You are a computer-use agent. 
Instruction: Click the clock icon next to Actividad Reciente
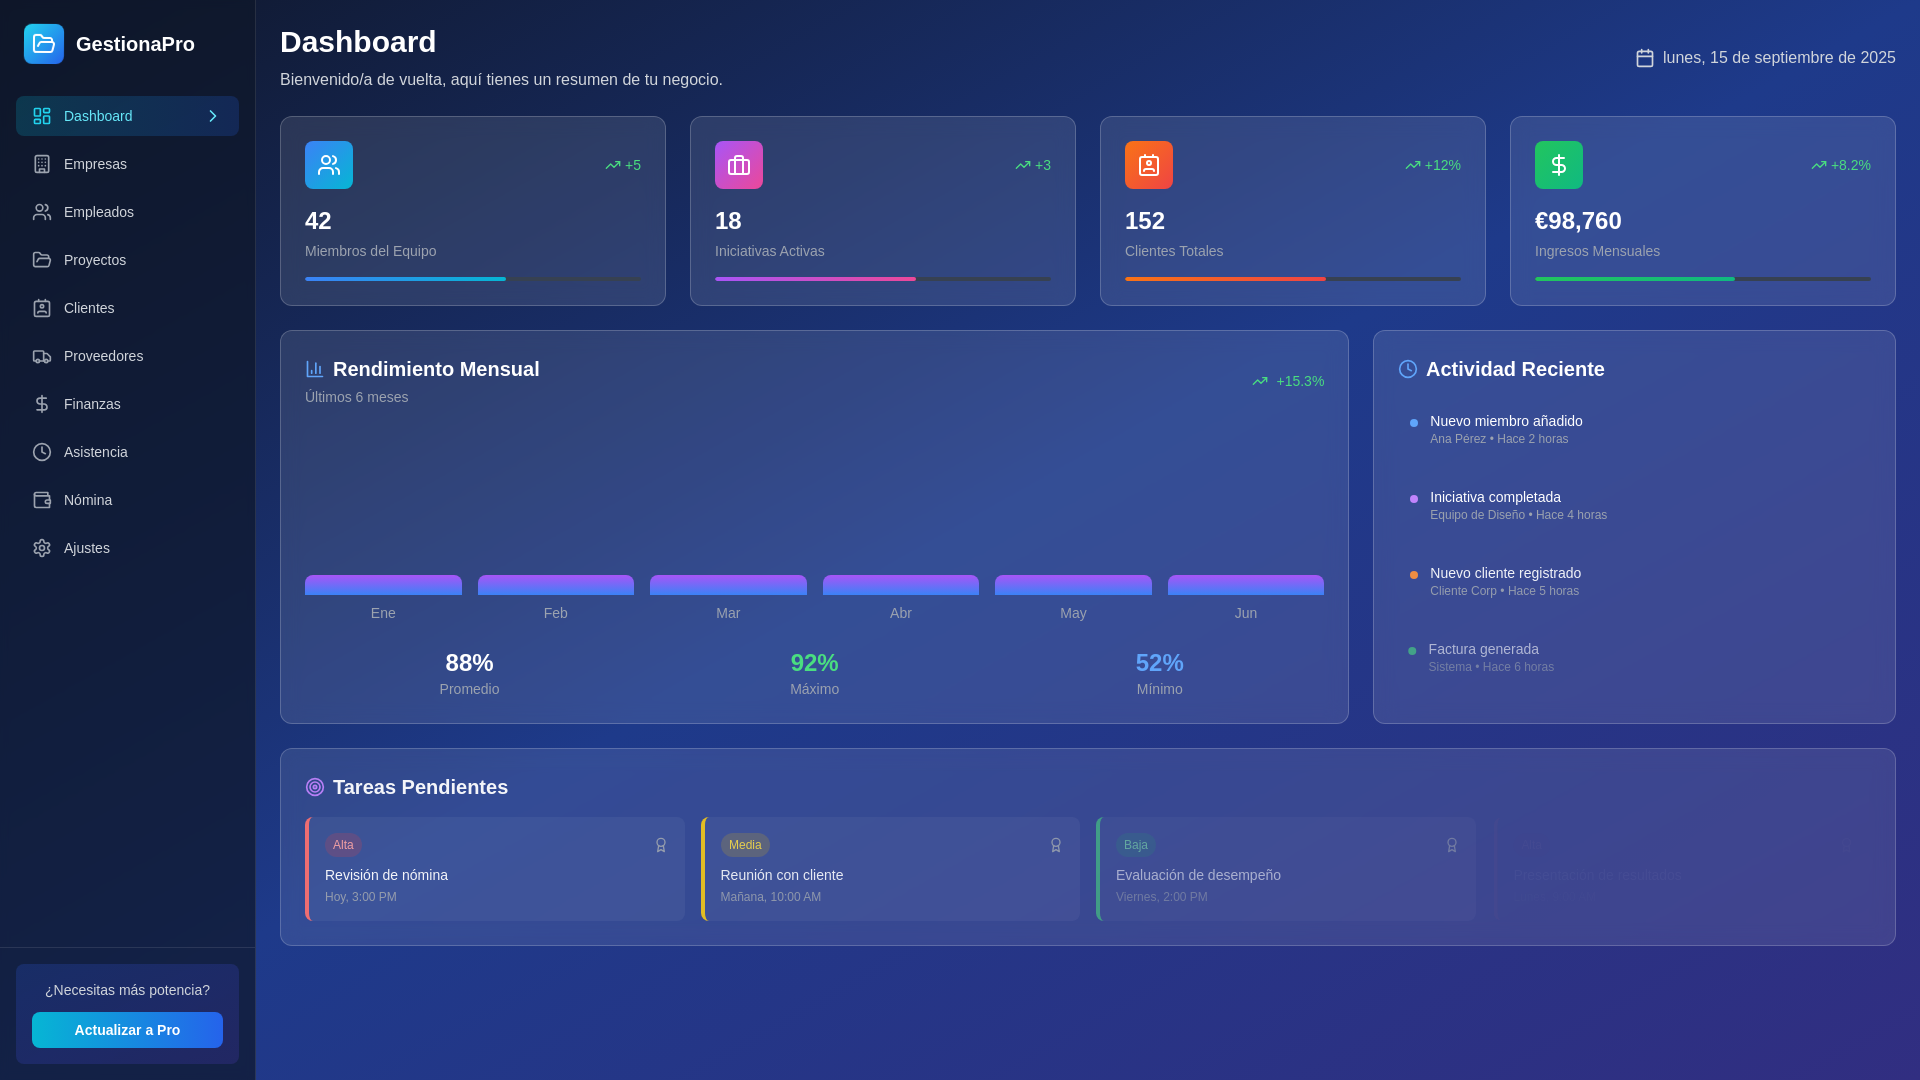click(x=1408, y=369)
